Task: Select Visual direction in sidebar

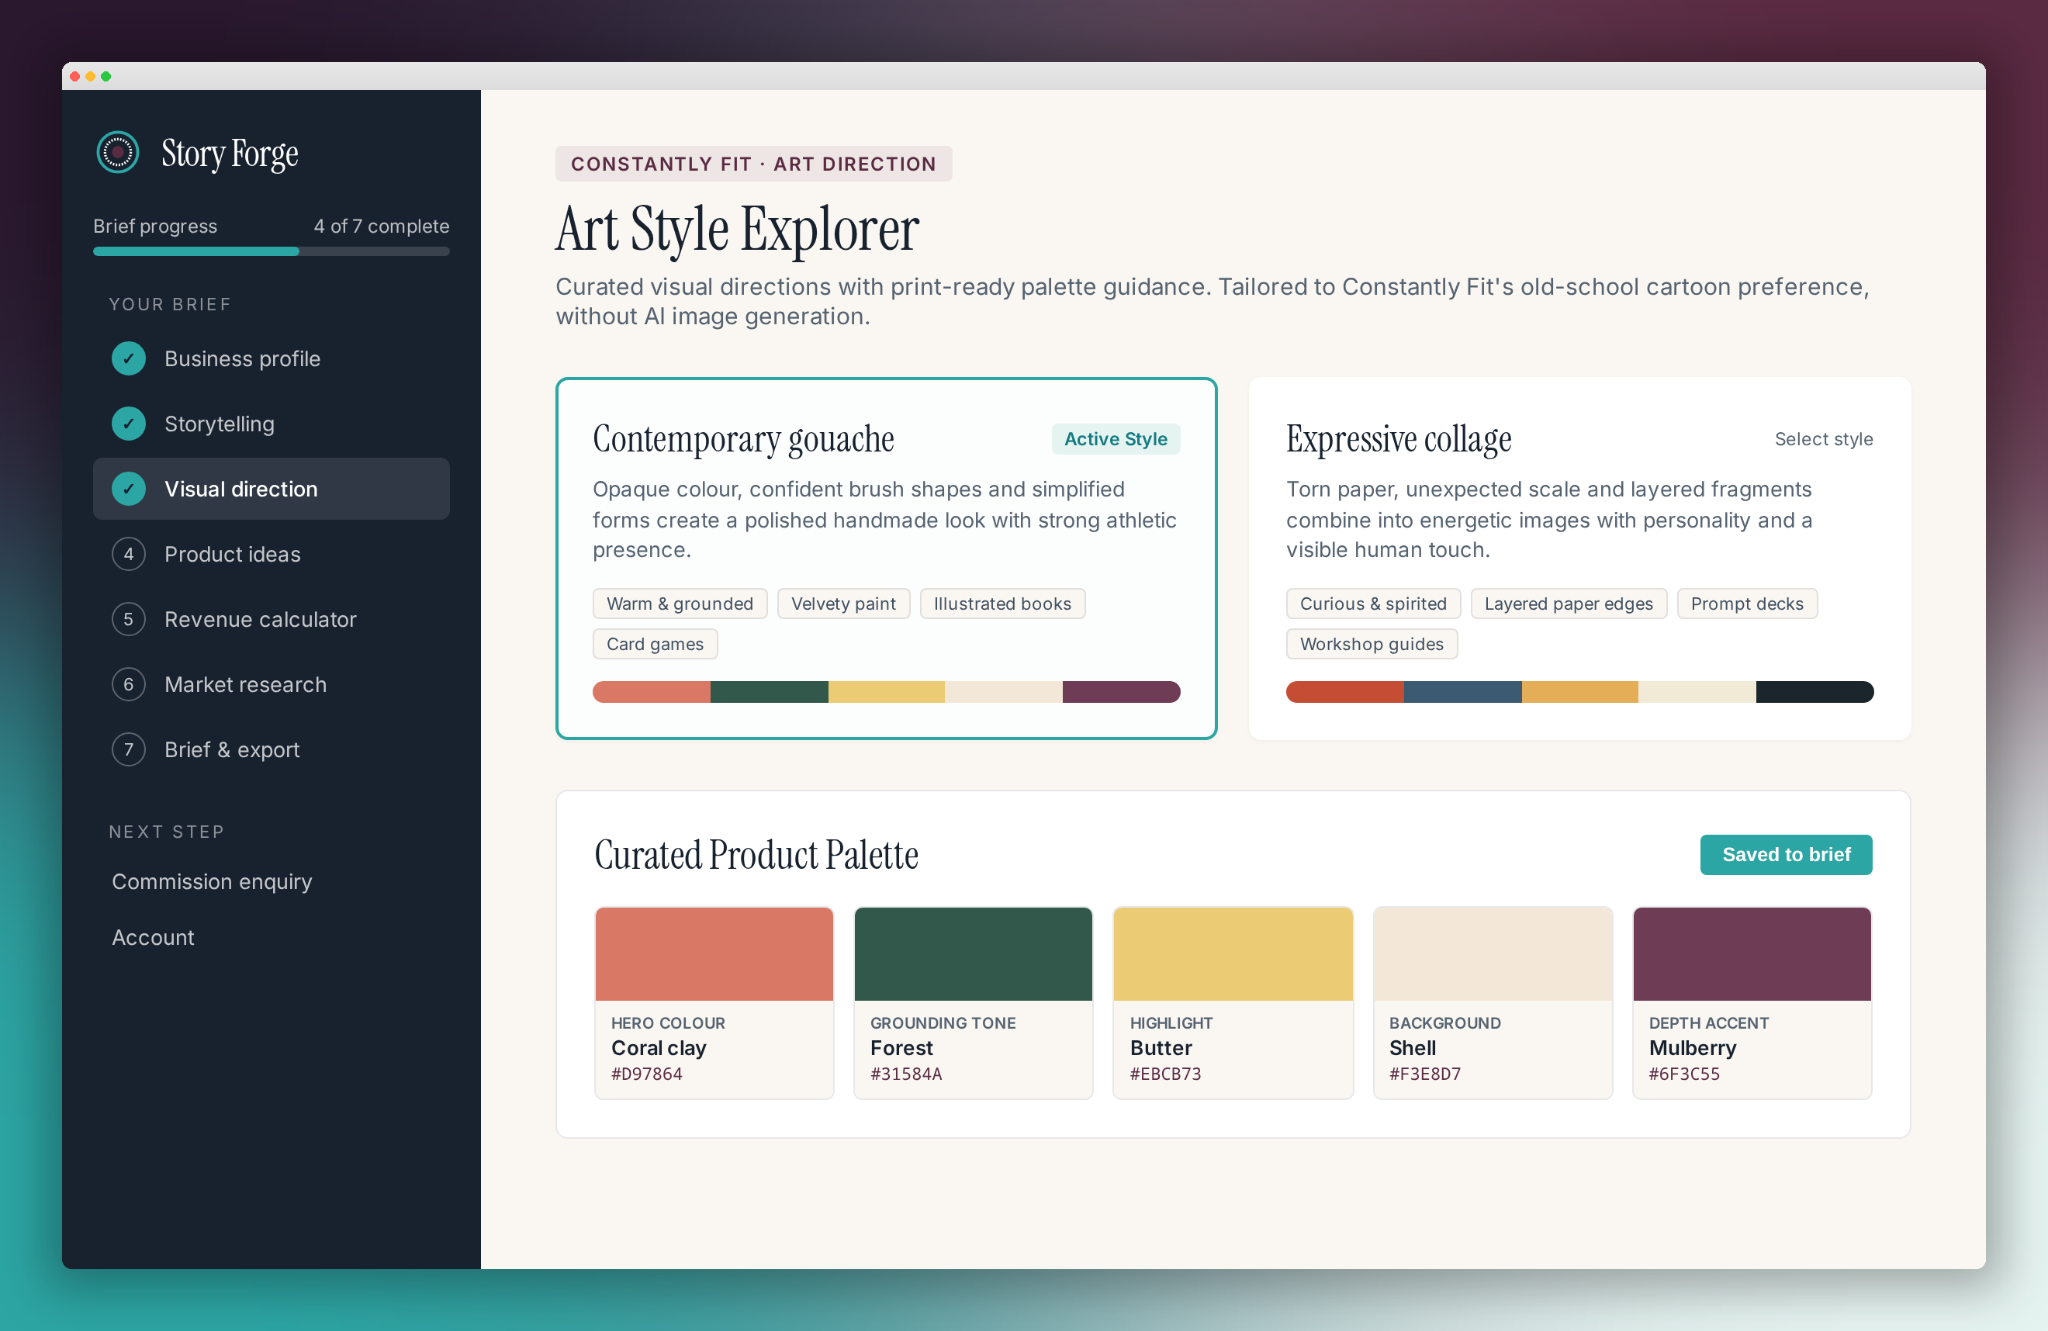Action: (x=271, y=489)
